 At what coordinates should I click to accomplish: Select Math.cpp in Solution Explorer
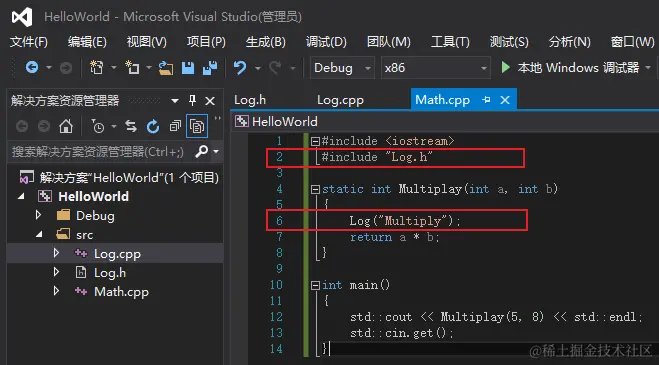coord(121,292)
